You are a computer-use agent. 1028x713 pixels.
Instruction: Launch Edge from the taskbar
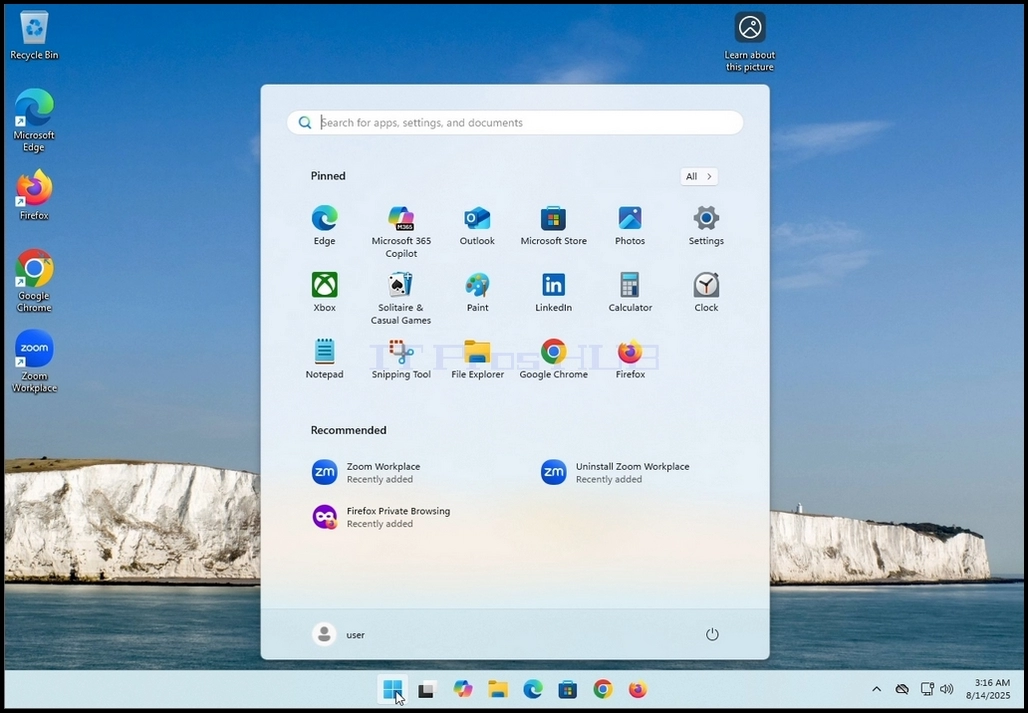532,689
